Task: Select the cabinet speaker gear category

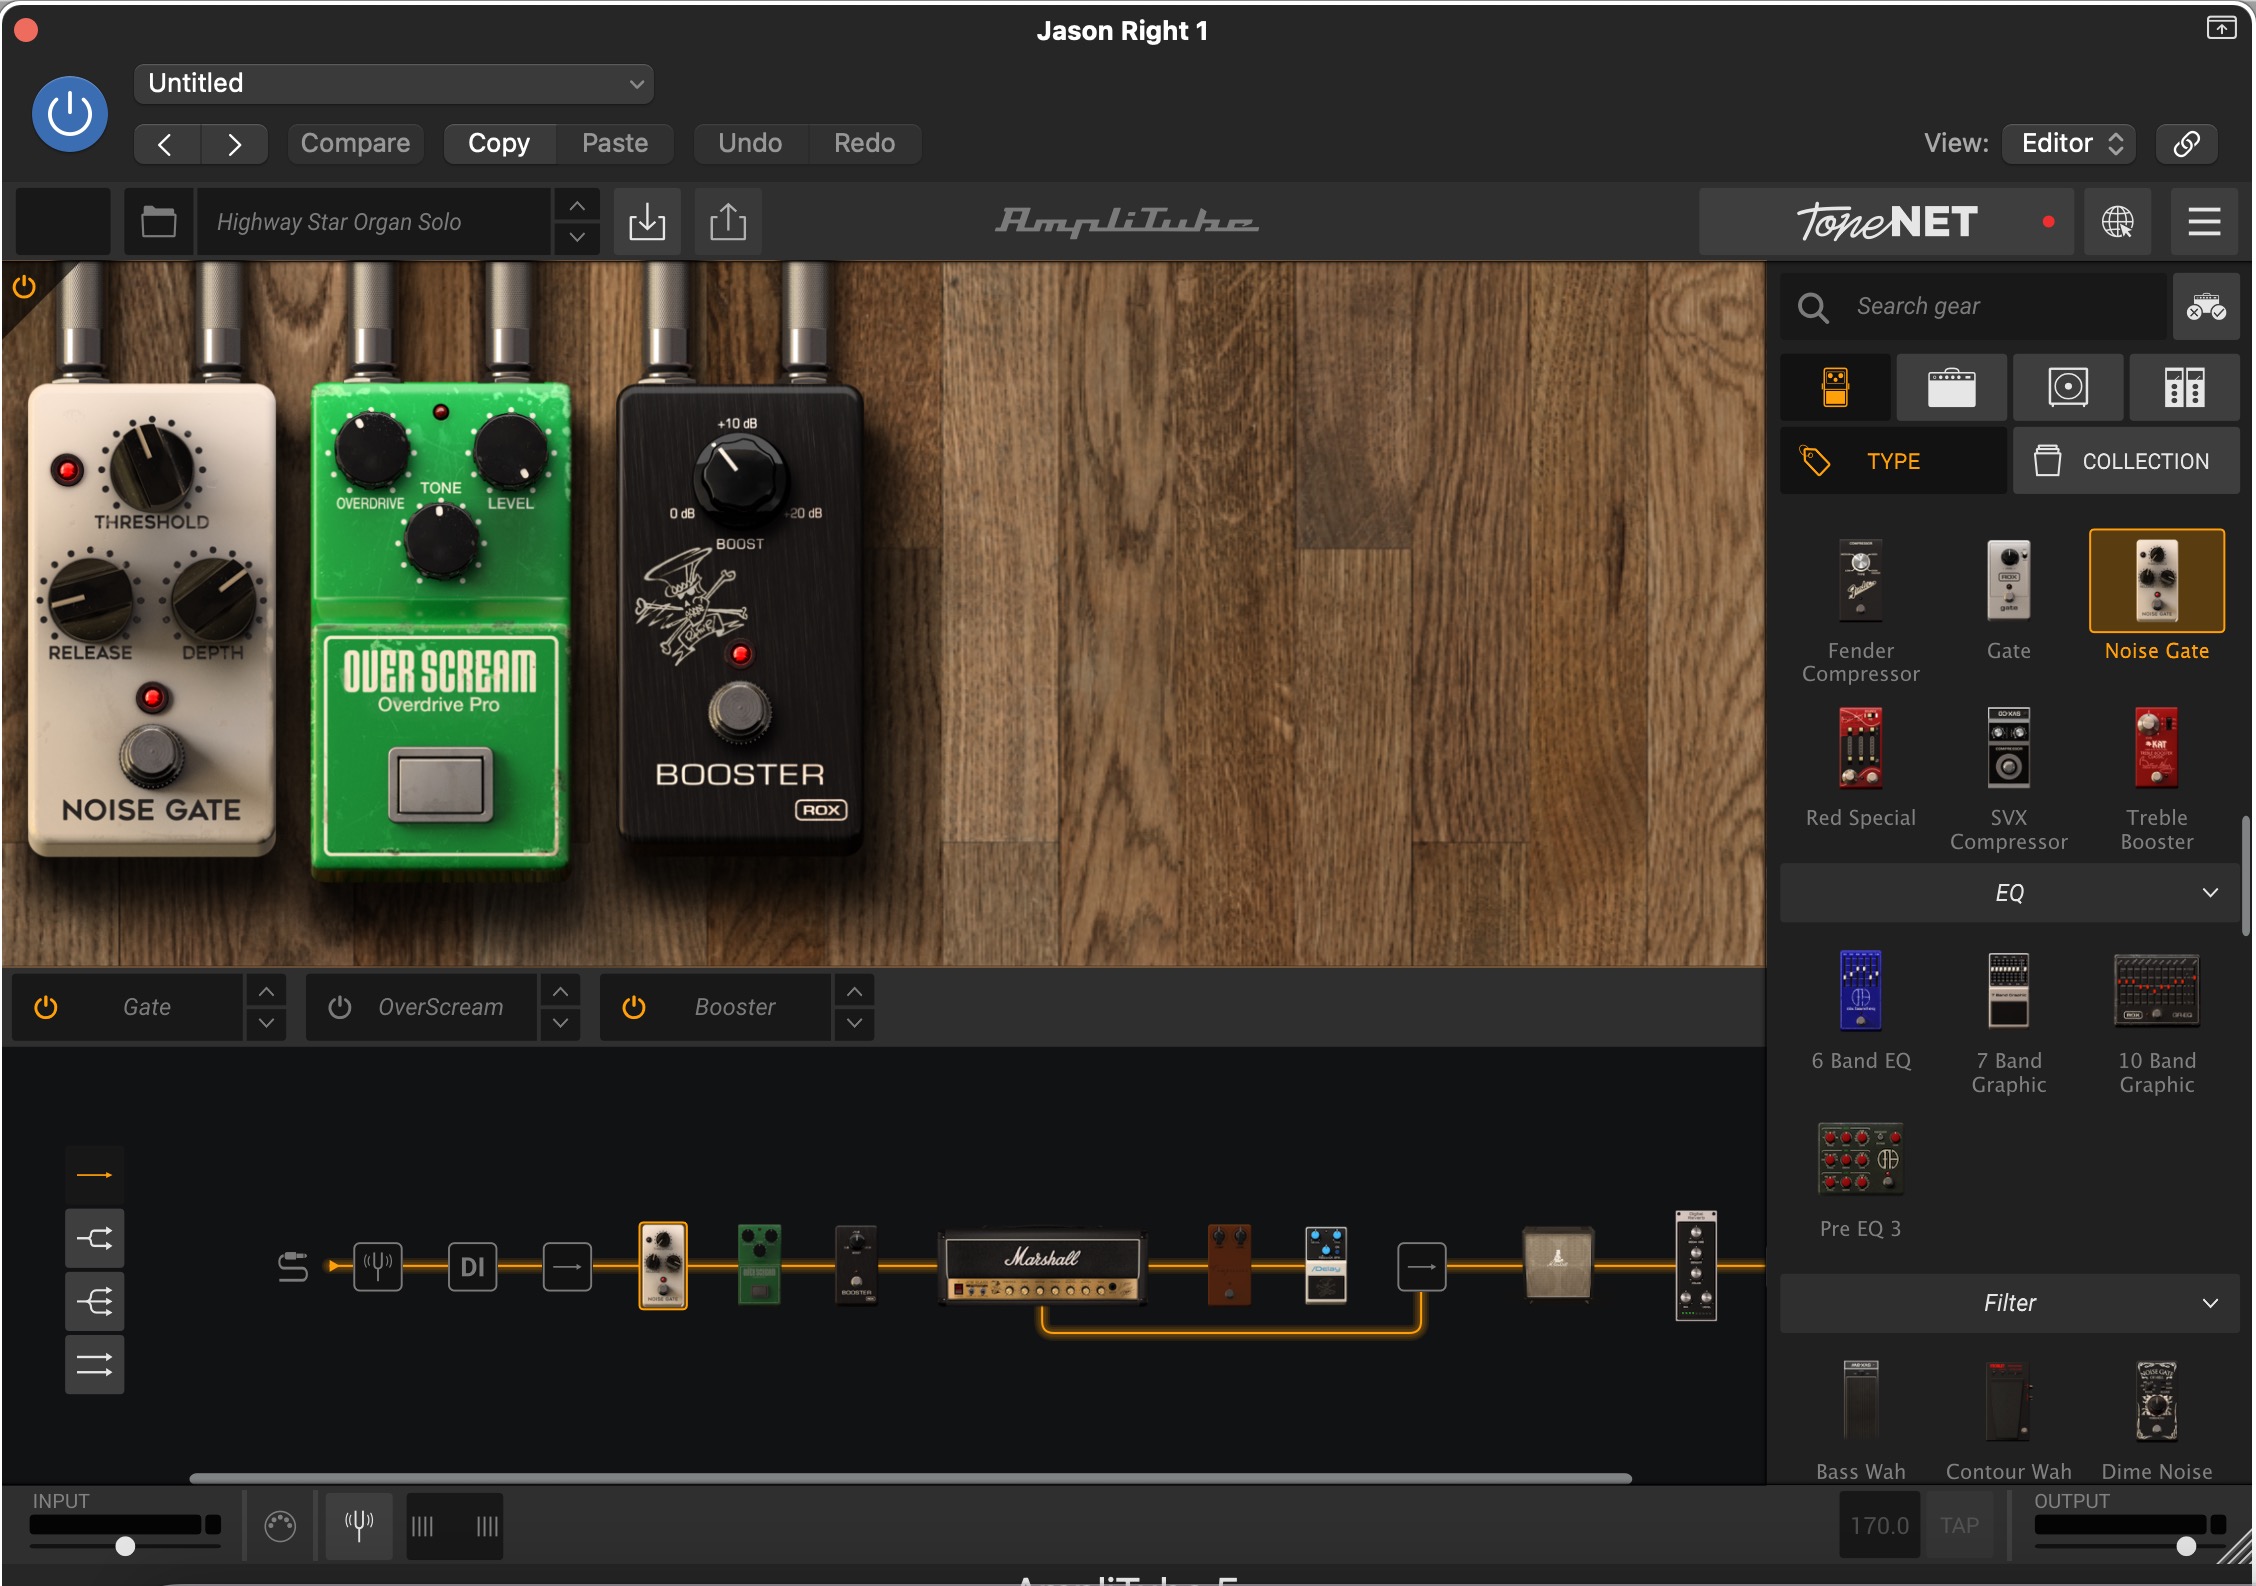Action: tap(2068, 387)
